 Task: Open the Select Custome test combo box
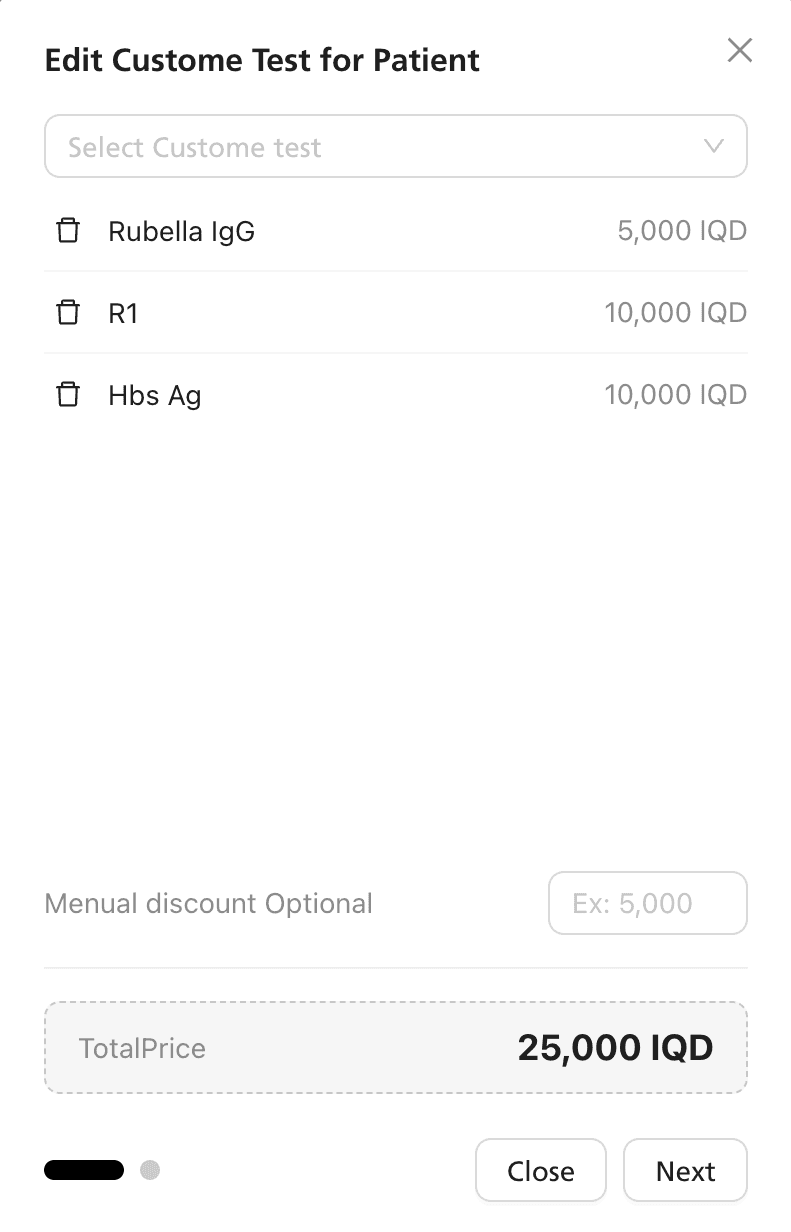click(x=396, y=147)
